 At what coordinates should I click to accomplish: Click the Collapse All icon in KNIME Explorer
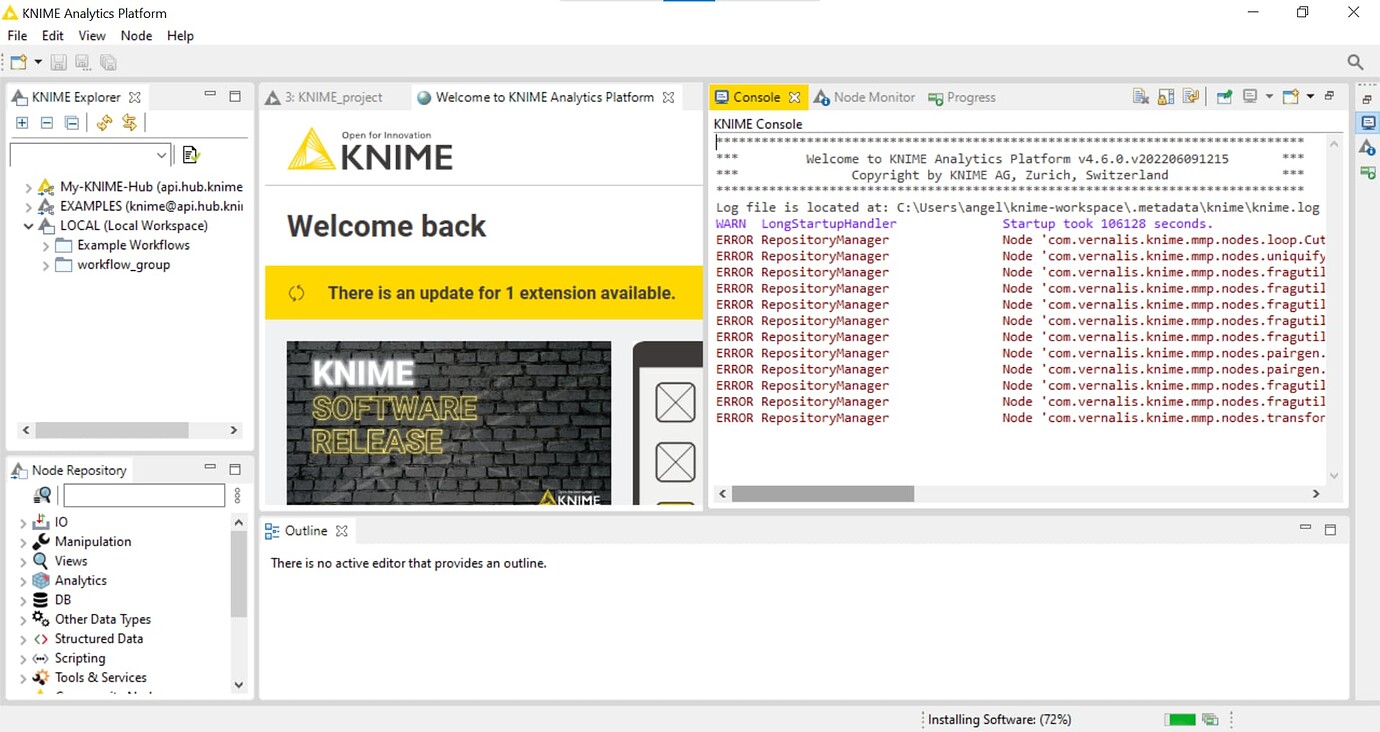[x=46, y=122]
